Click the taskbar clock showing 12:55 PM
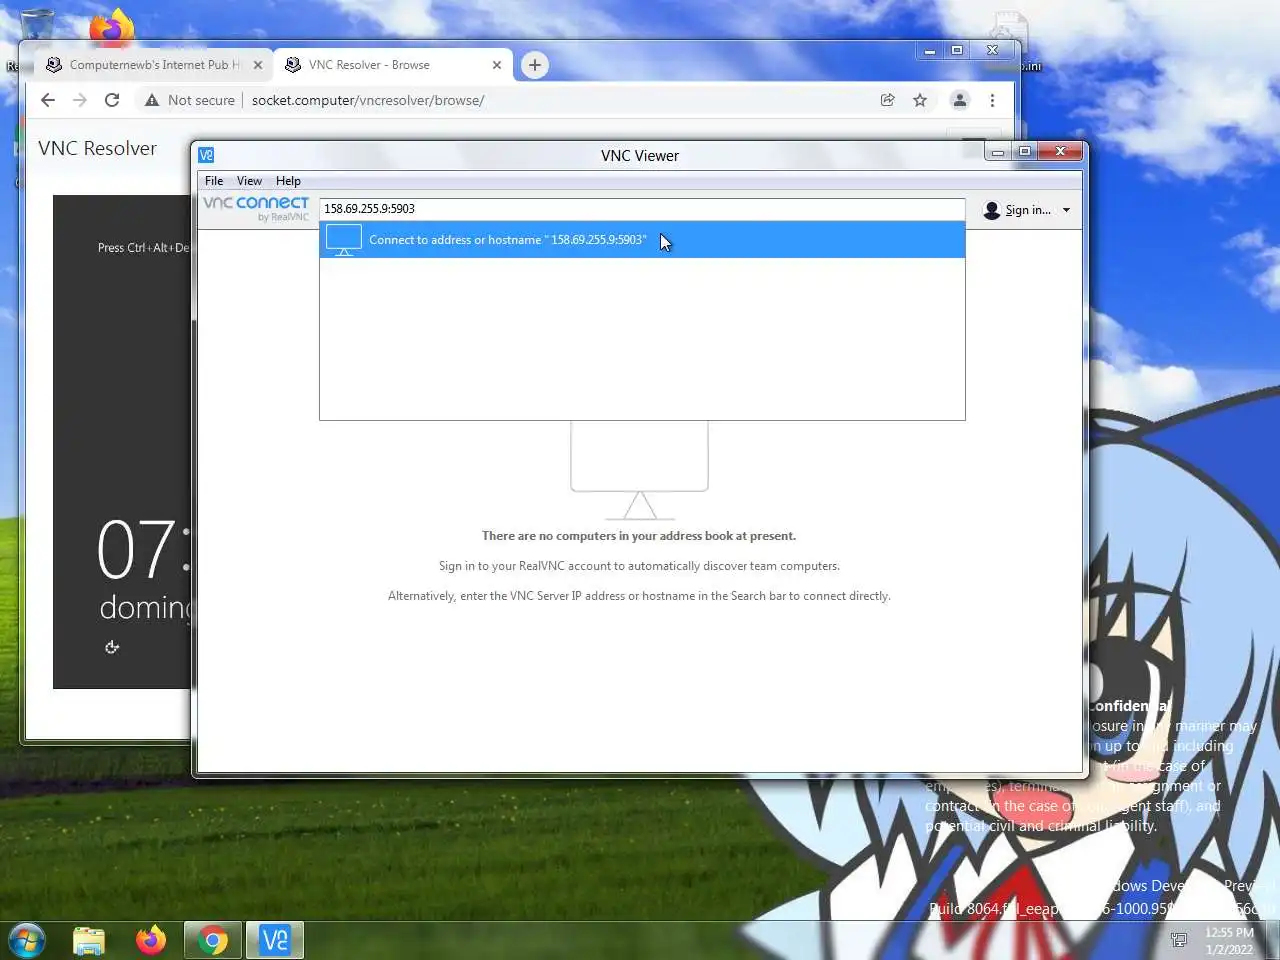Image resolution: width=1280 pixels, height=960 pixels. pyautogui.click(x=1229, y=941)
